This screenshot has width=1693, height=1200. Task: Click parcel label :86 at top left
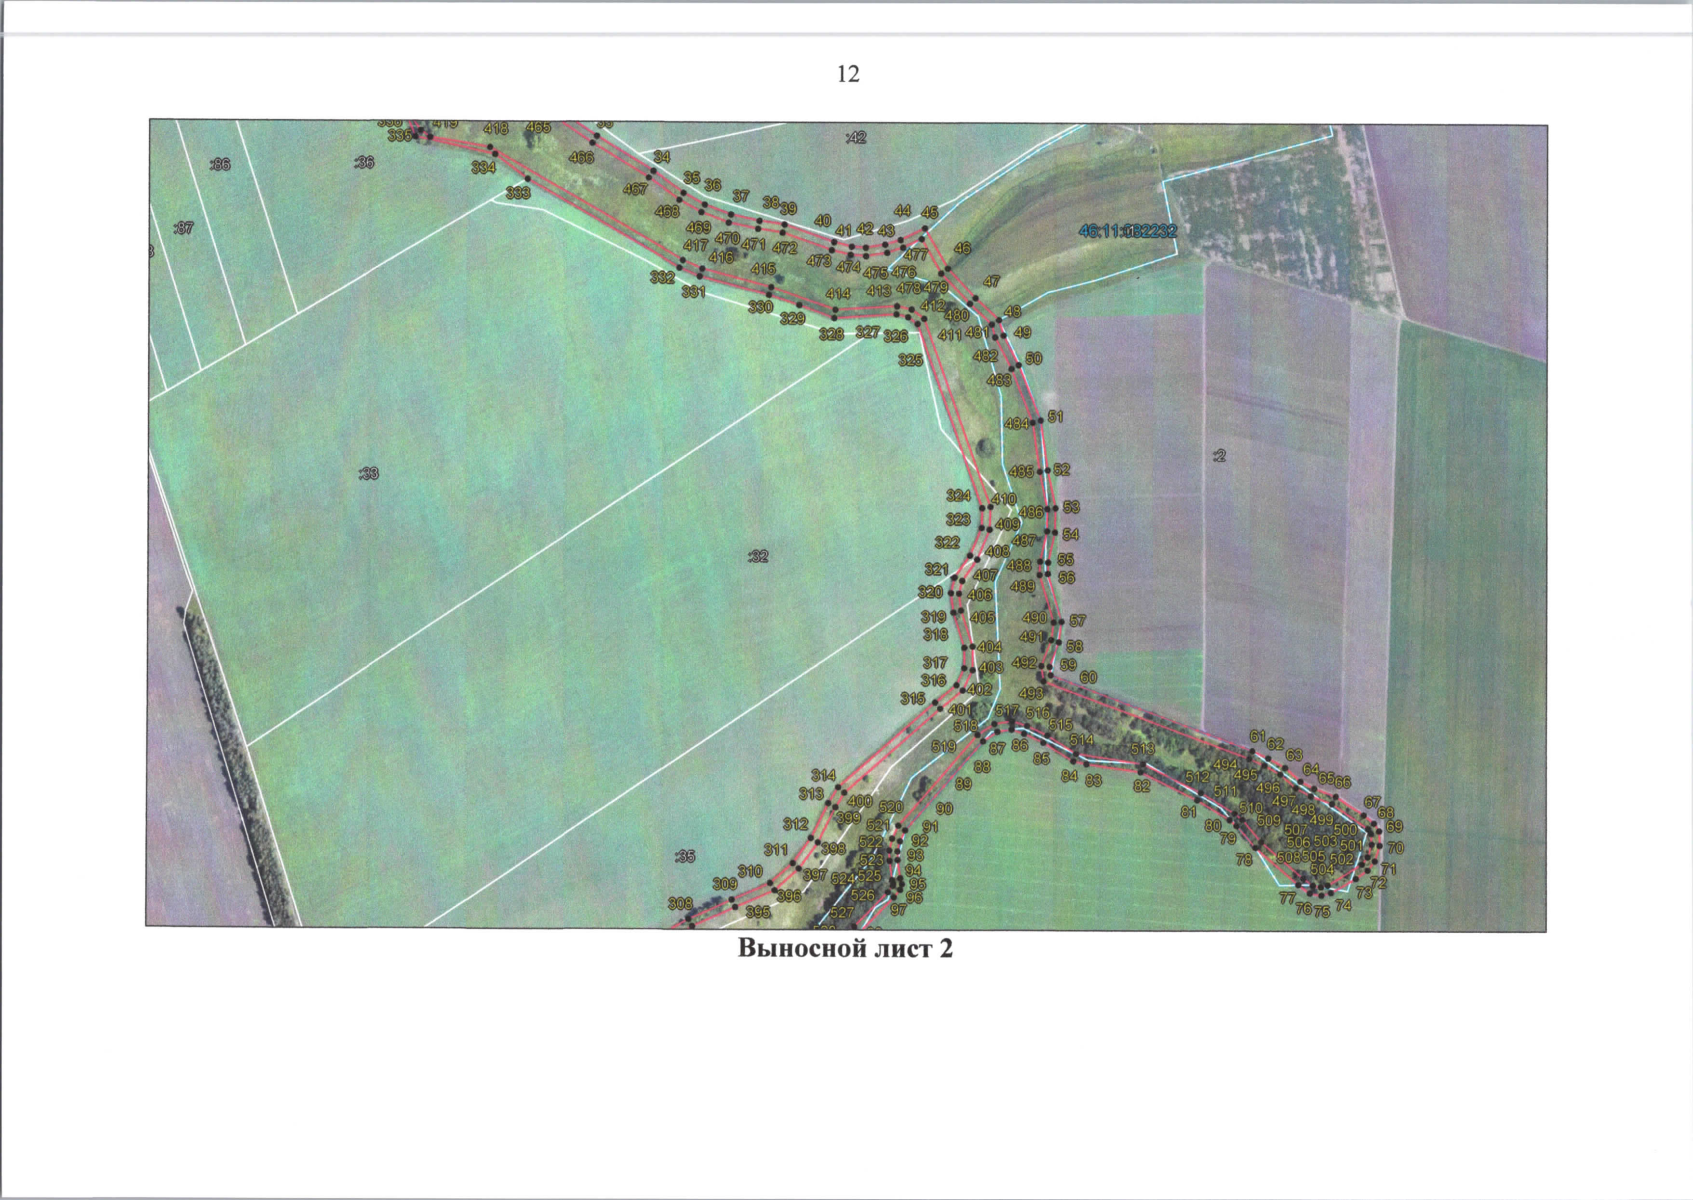[x=220, y=164]
